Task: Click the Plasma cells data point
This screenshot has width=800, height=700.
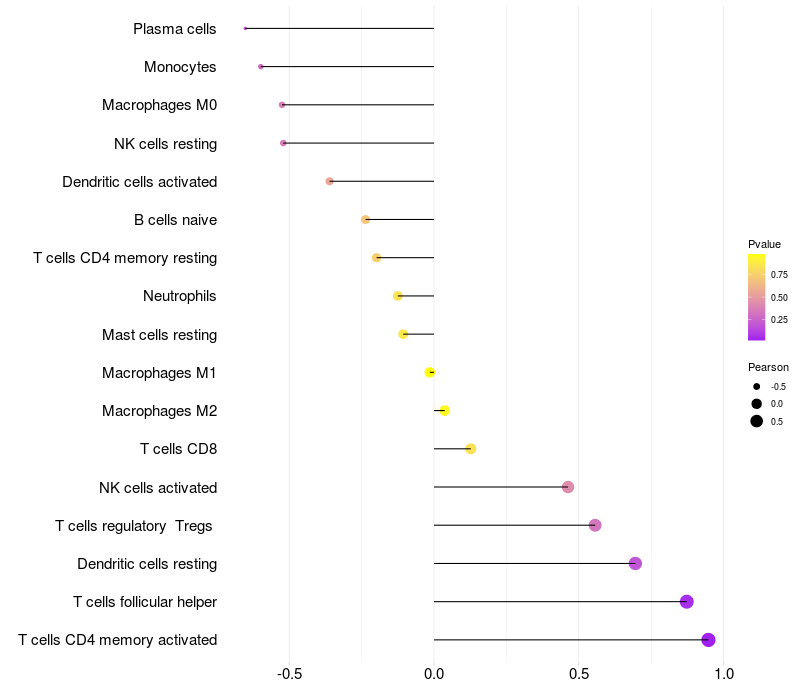Action: click(x=245, y=29)
